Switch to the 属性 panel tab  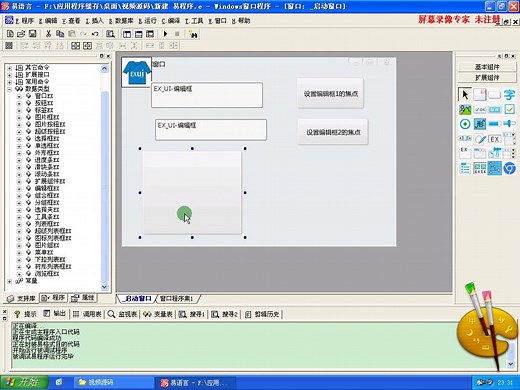[x=83, y=298]
